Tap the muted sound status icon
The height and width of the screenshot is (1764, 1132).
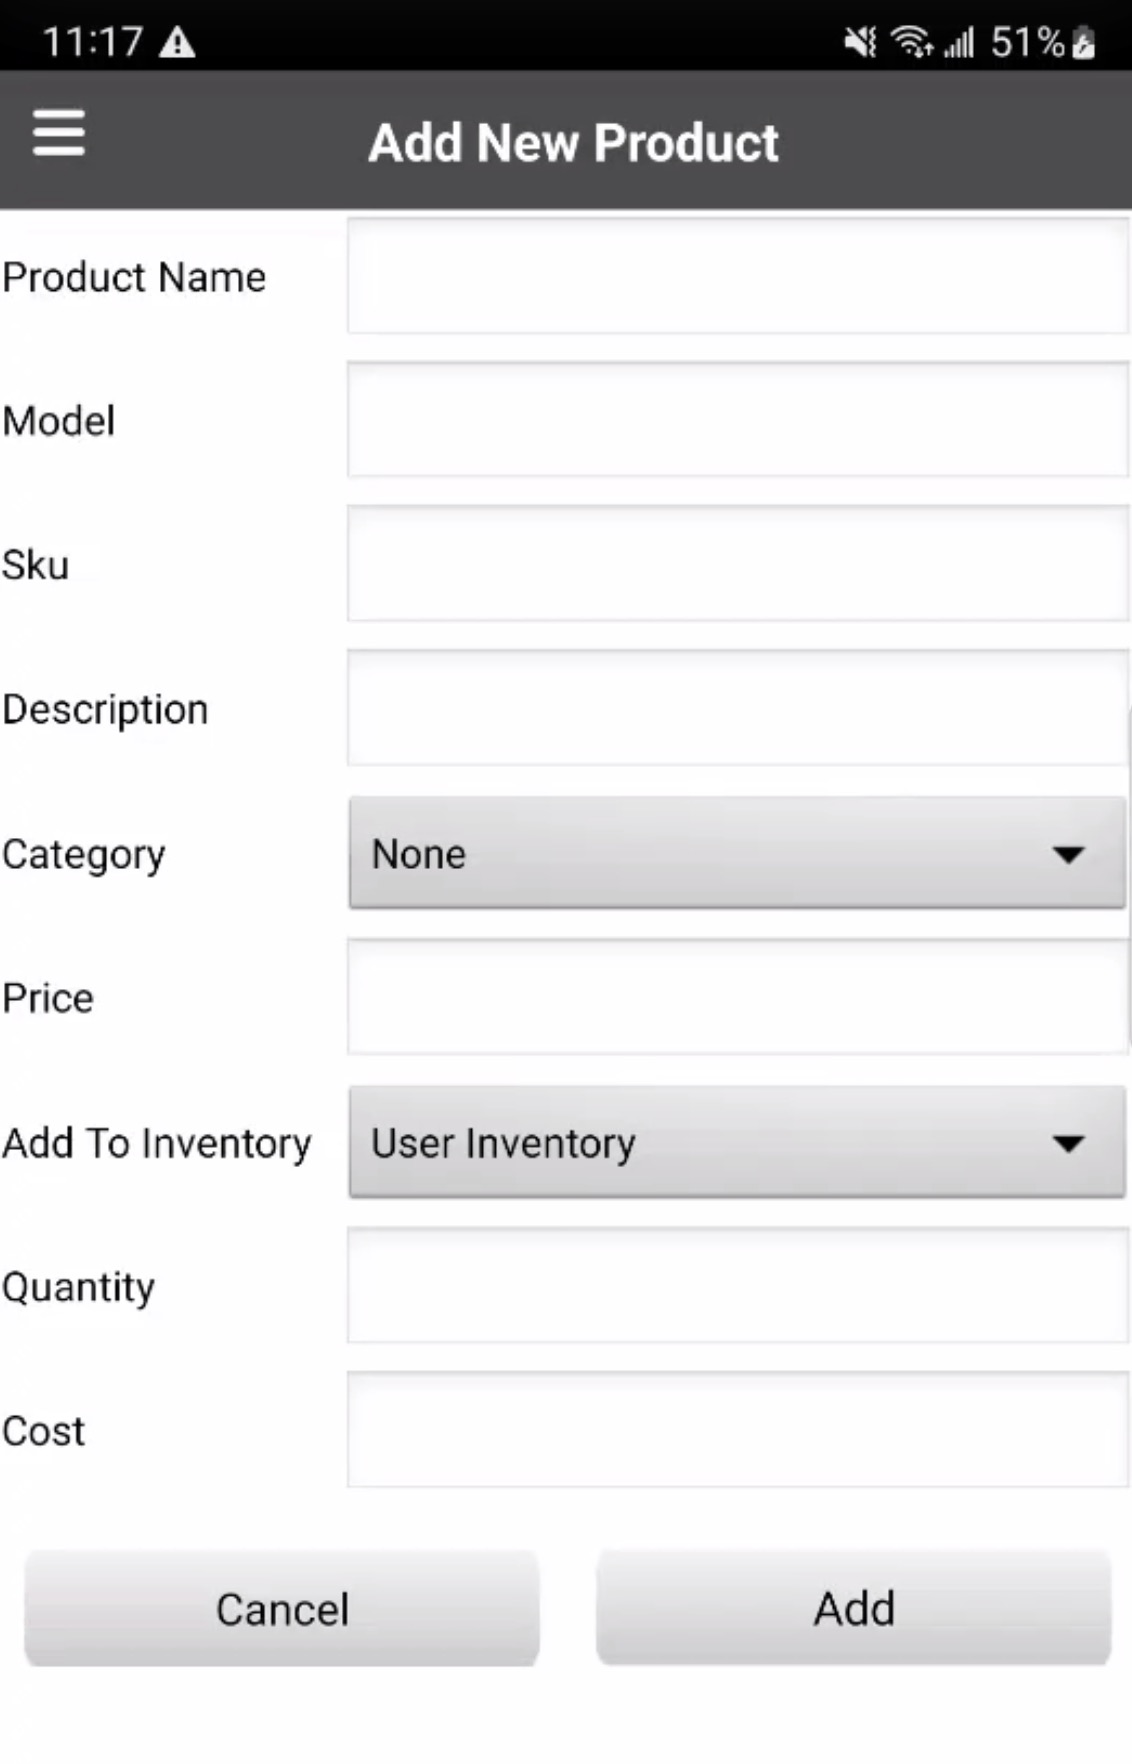click(x=860, y=42)
